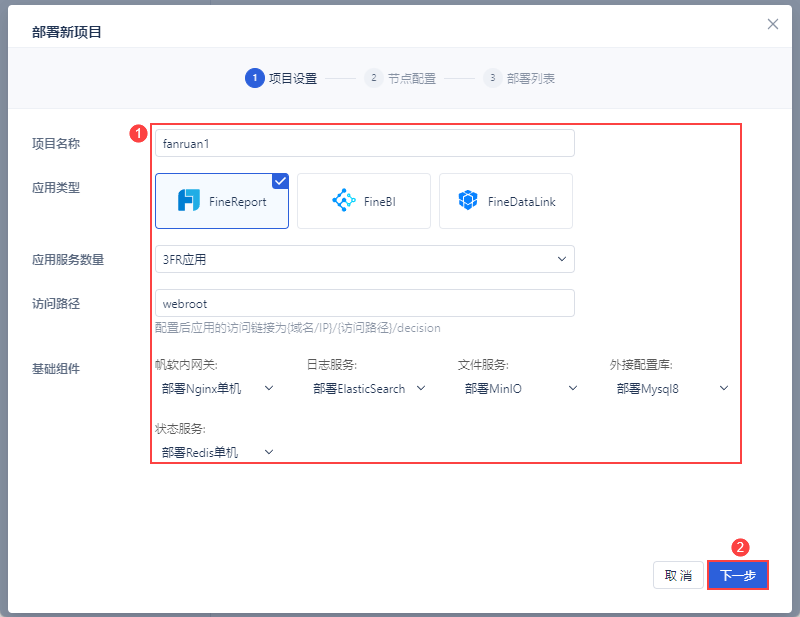800x617 pixels.
Task: Click the 下一步 button
Action: 738,575
